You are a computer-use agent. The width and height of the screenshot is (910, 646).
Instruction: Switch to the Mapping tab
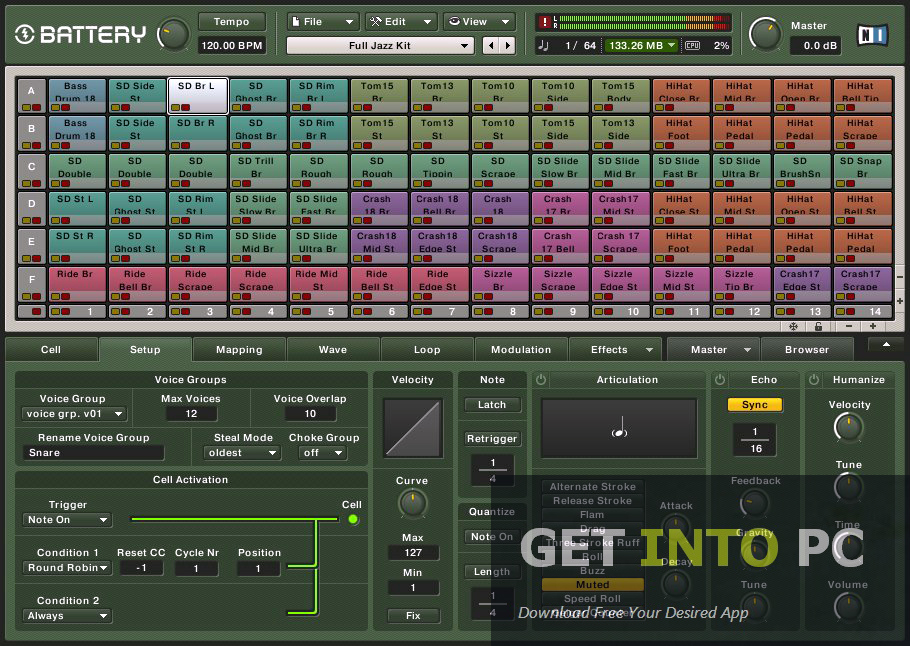[239, 349]
